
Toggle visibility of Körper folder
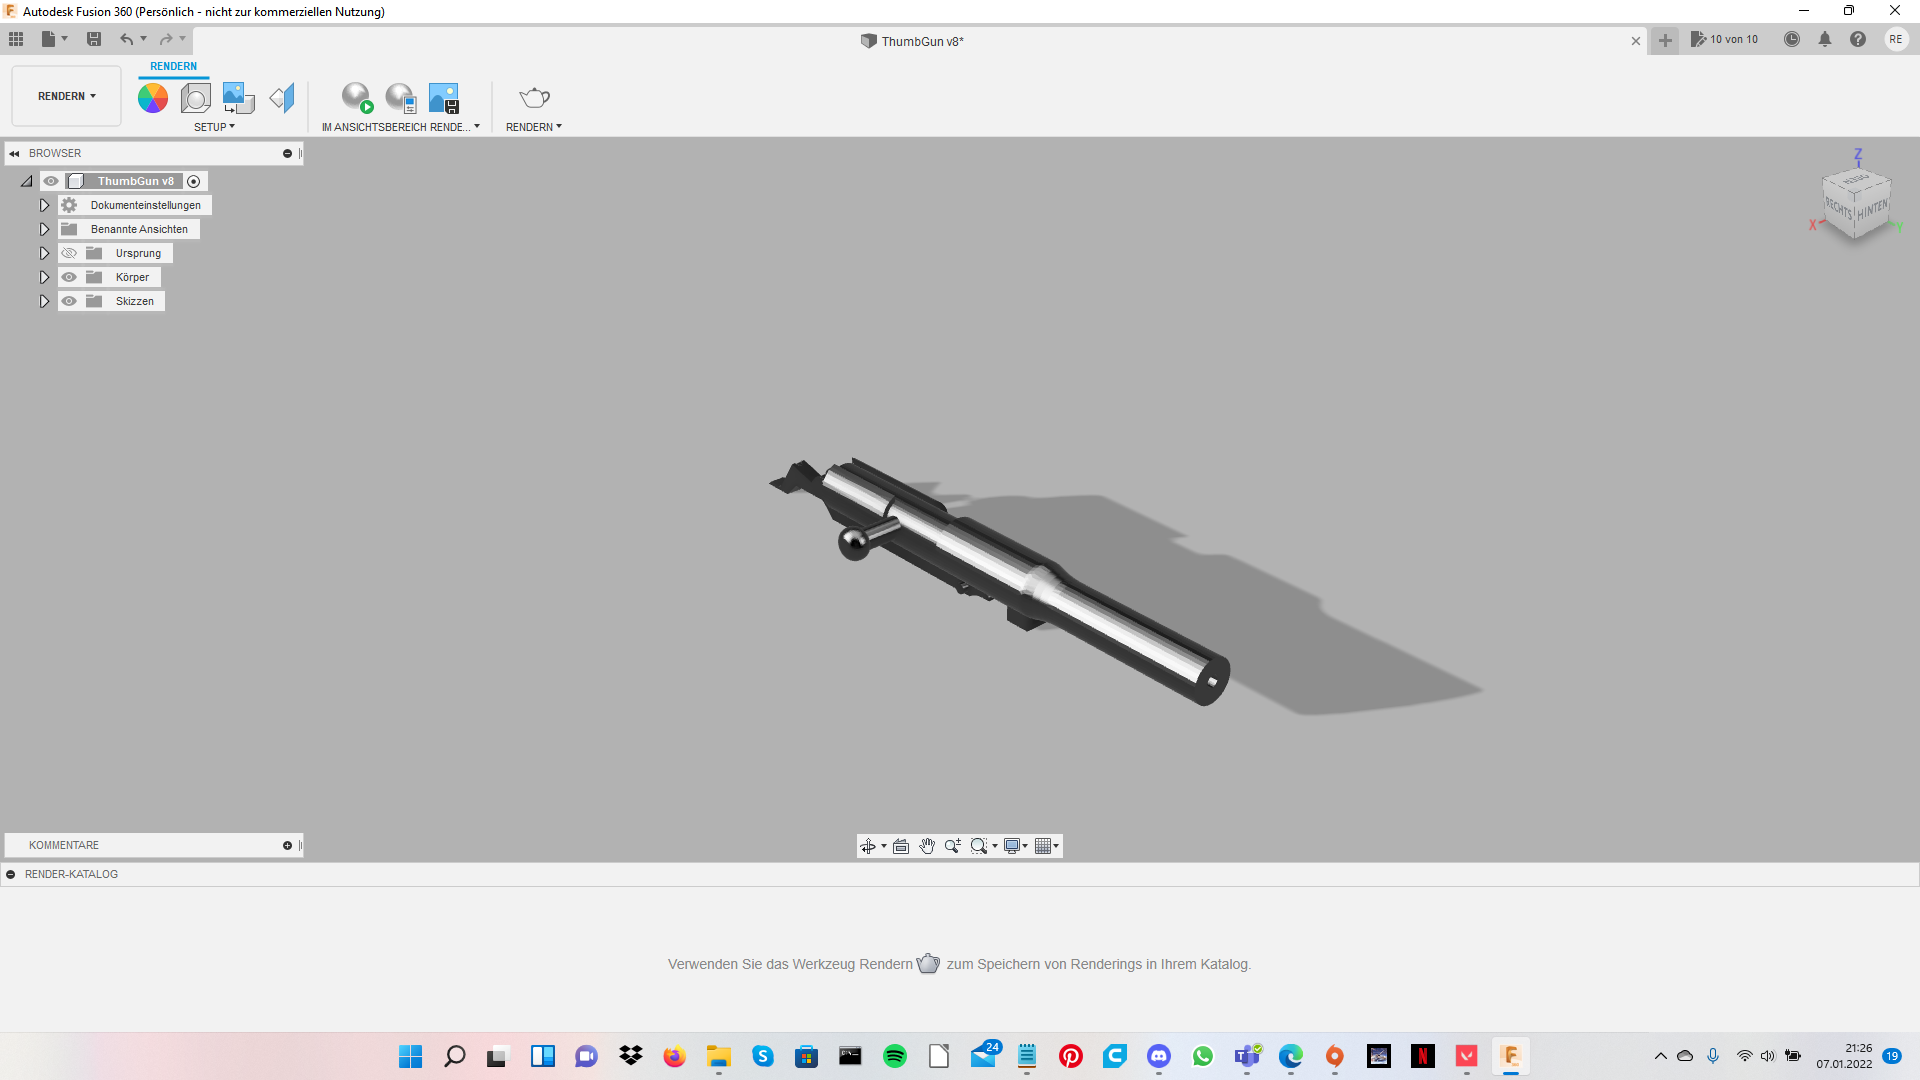tap(69, 277)
